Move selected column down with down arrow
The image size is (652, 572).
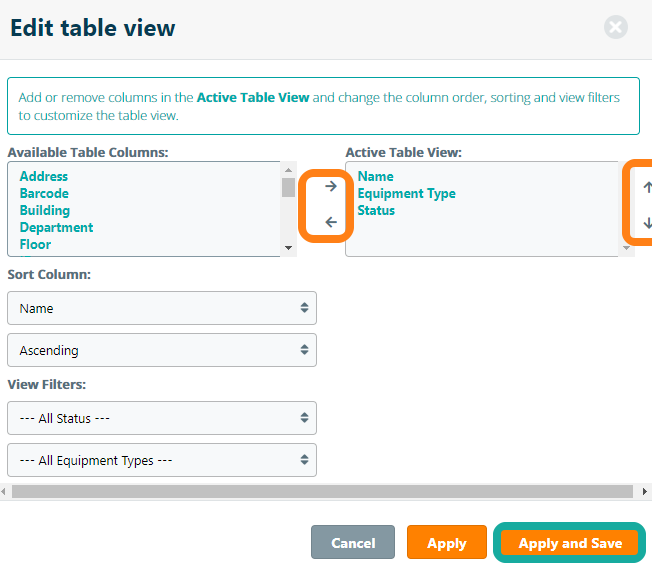(x=646, y=223)
